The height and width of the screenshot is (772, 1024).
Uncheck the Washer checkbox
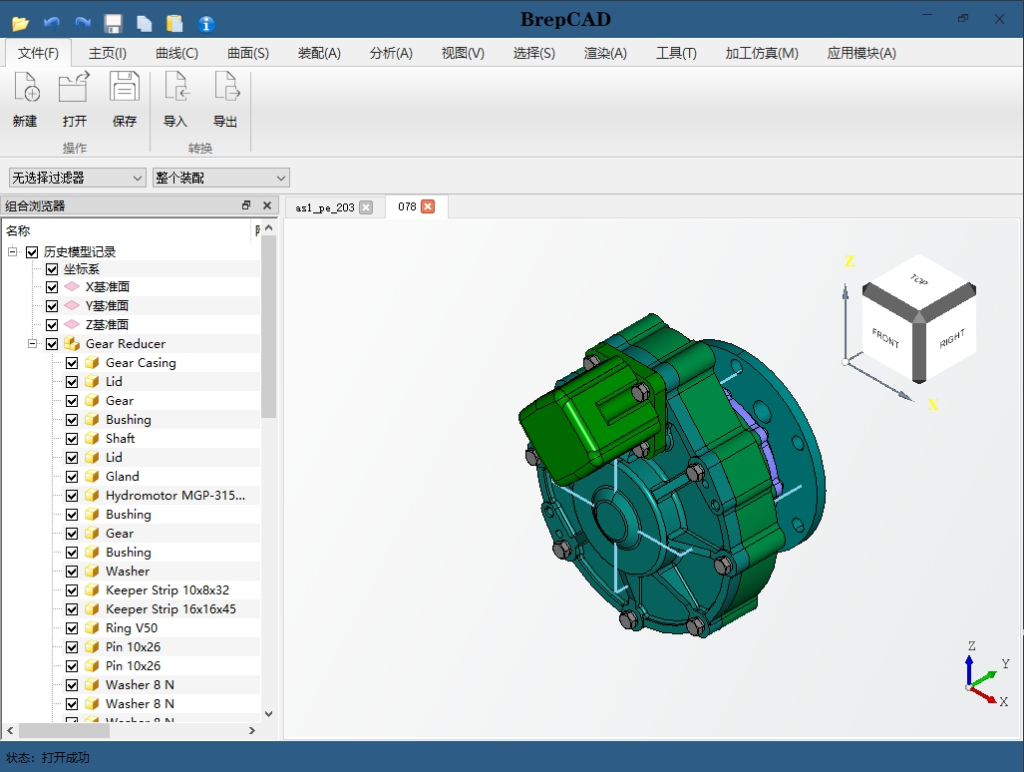click(72, 571)
